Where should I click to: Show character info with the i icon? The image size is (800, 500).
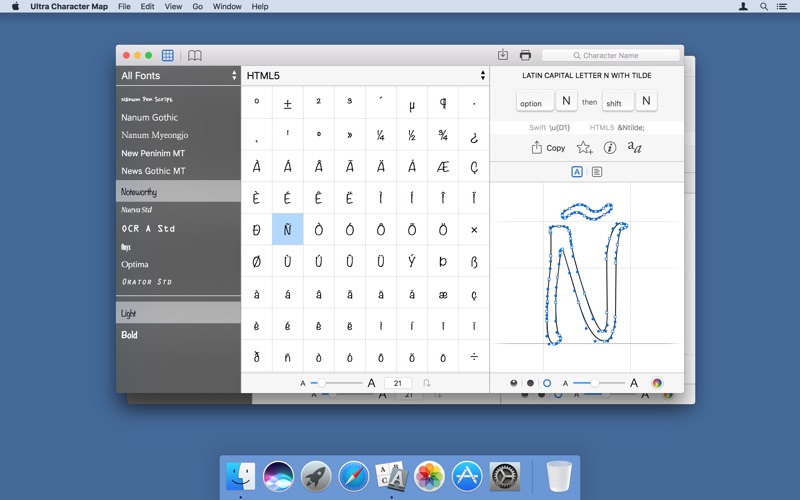click(609, 148)
